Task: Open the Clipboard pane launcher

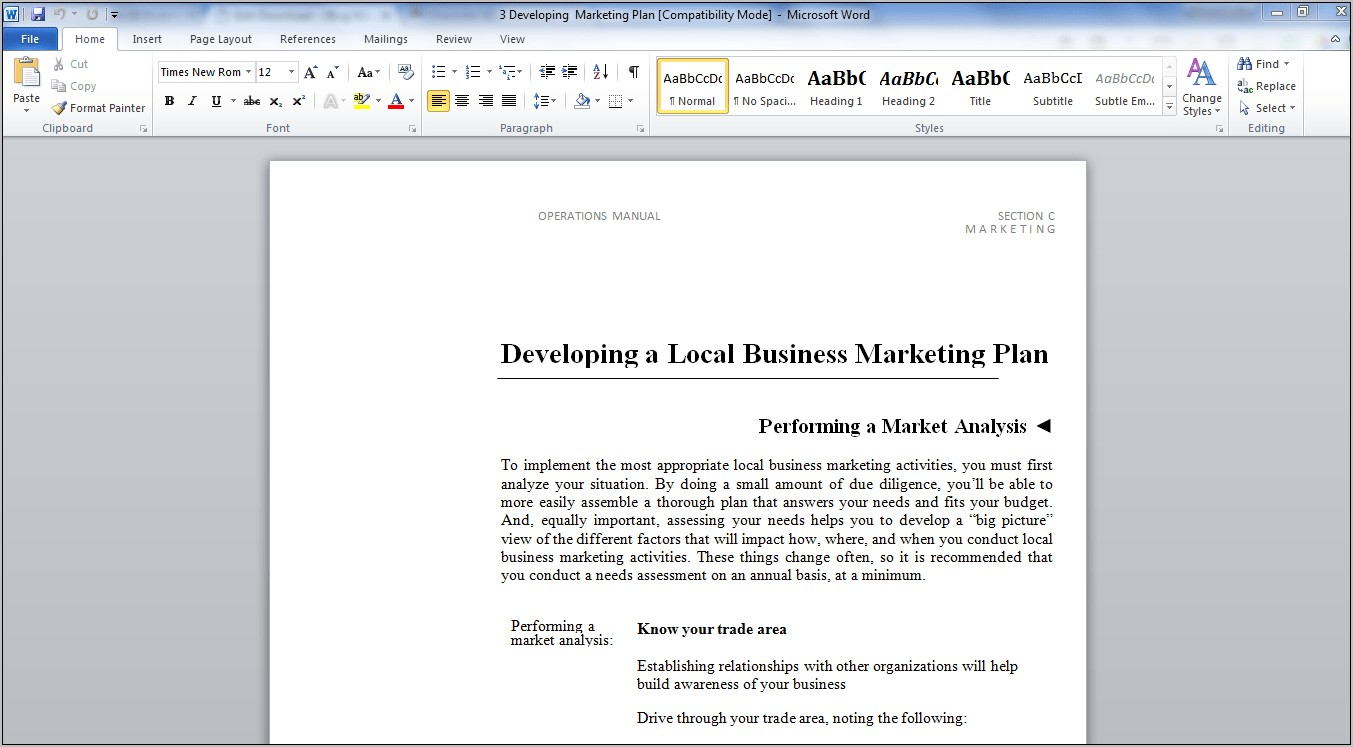Action: coord(143,129)
